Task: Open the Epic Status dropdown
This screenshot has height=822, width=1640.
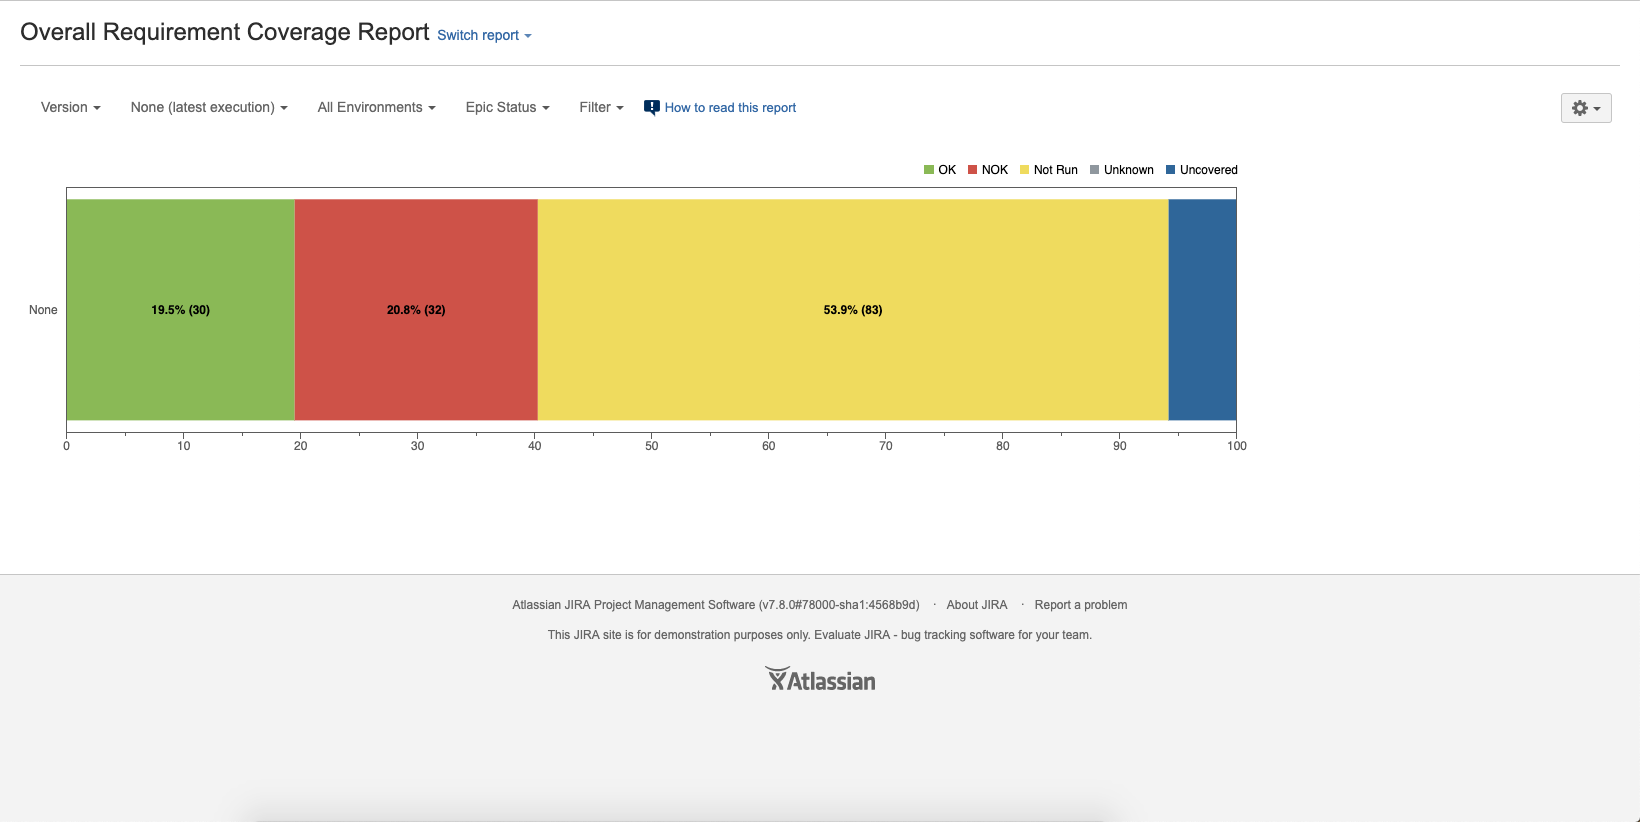Action: point(507,108)
